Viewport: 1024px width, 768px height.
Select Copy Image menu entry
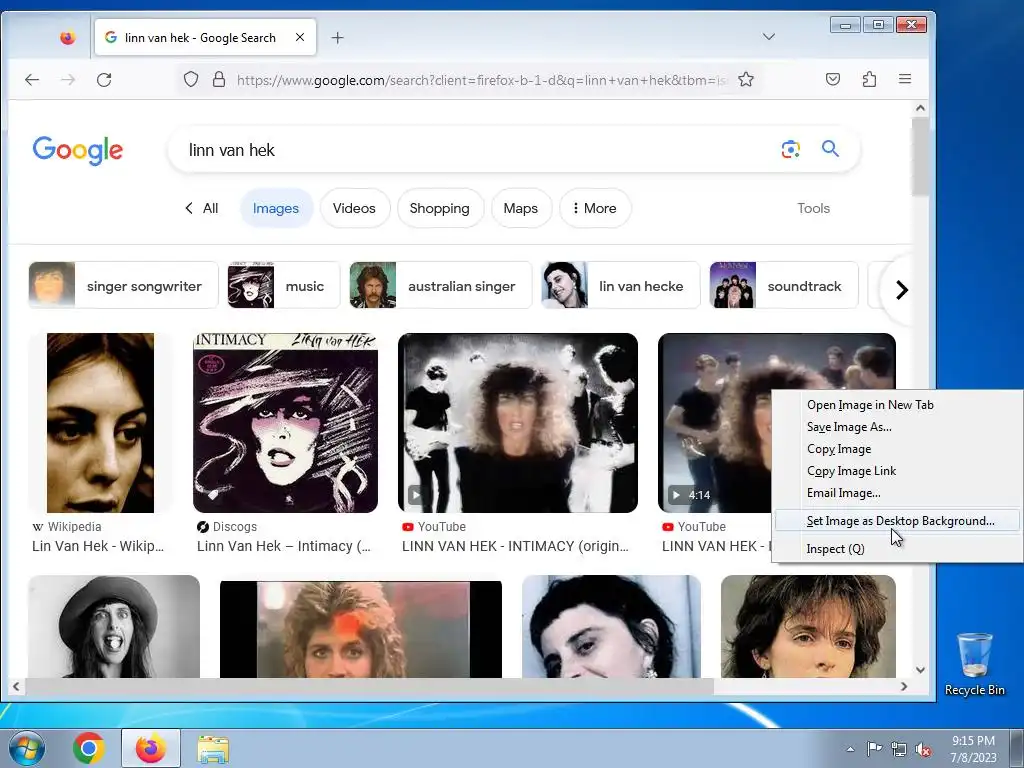pyautogui.click(x=839, y=449)
